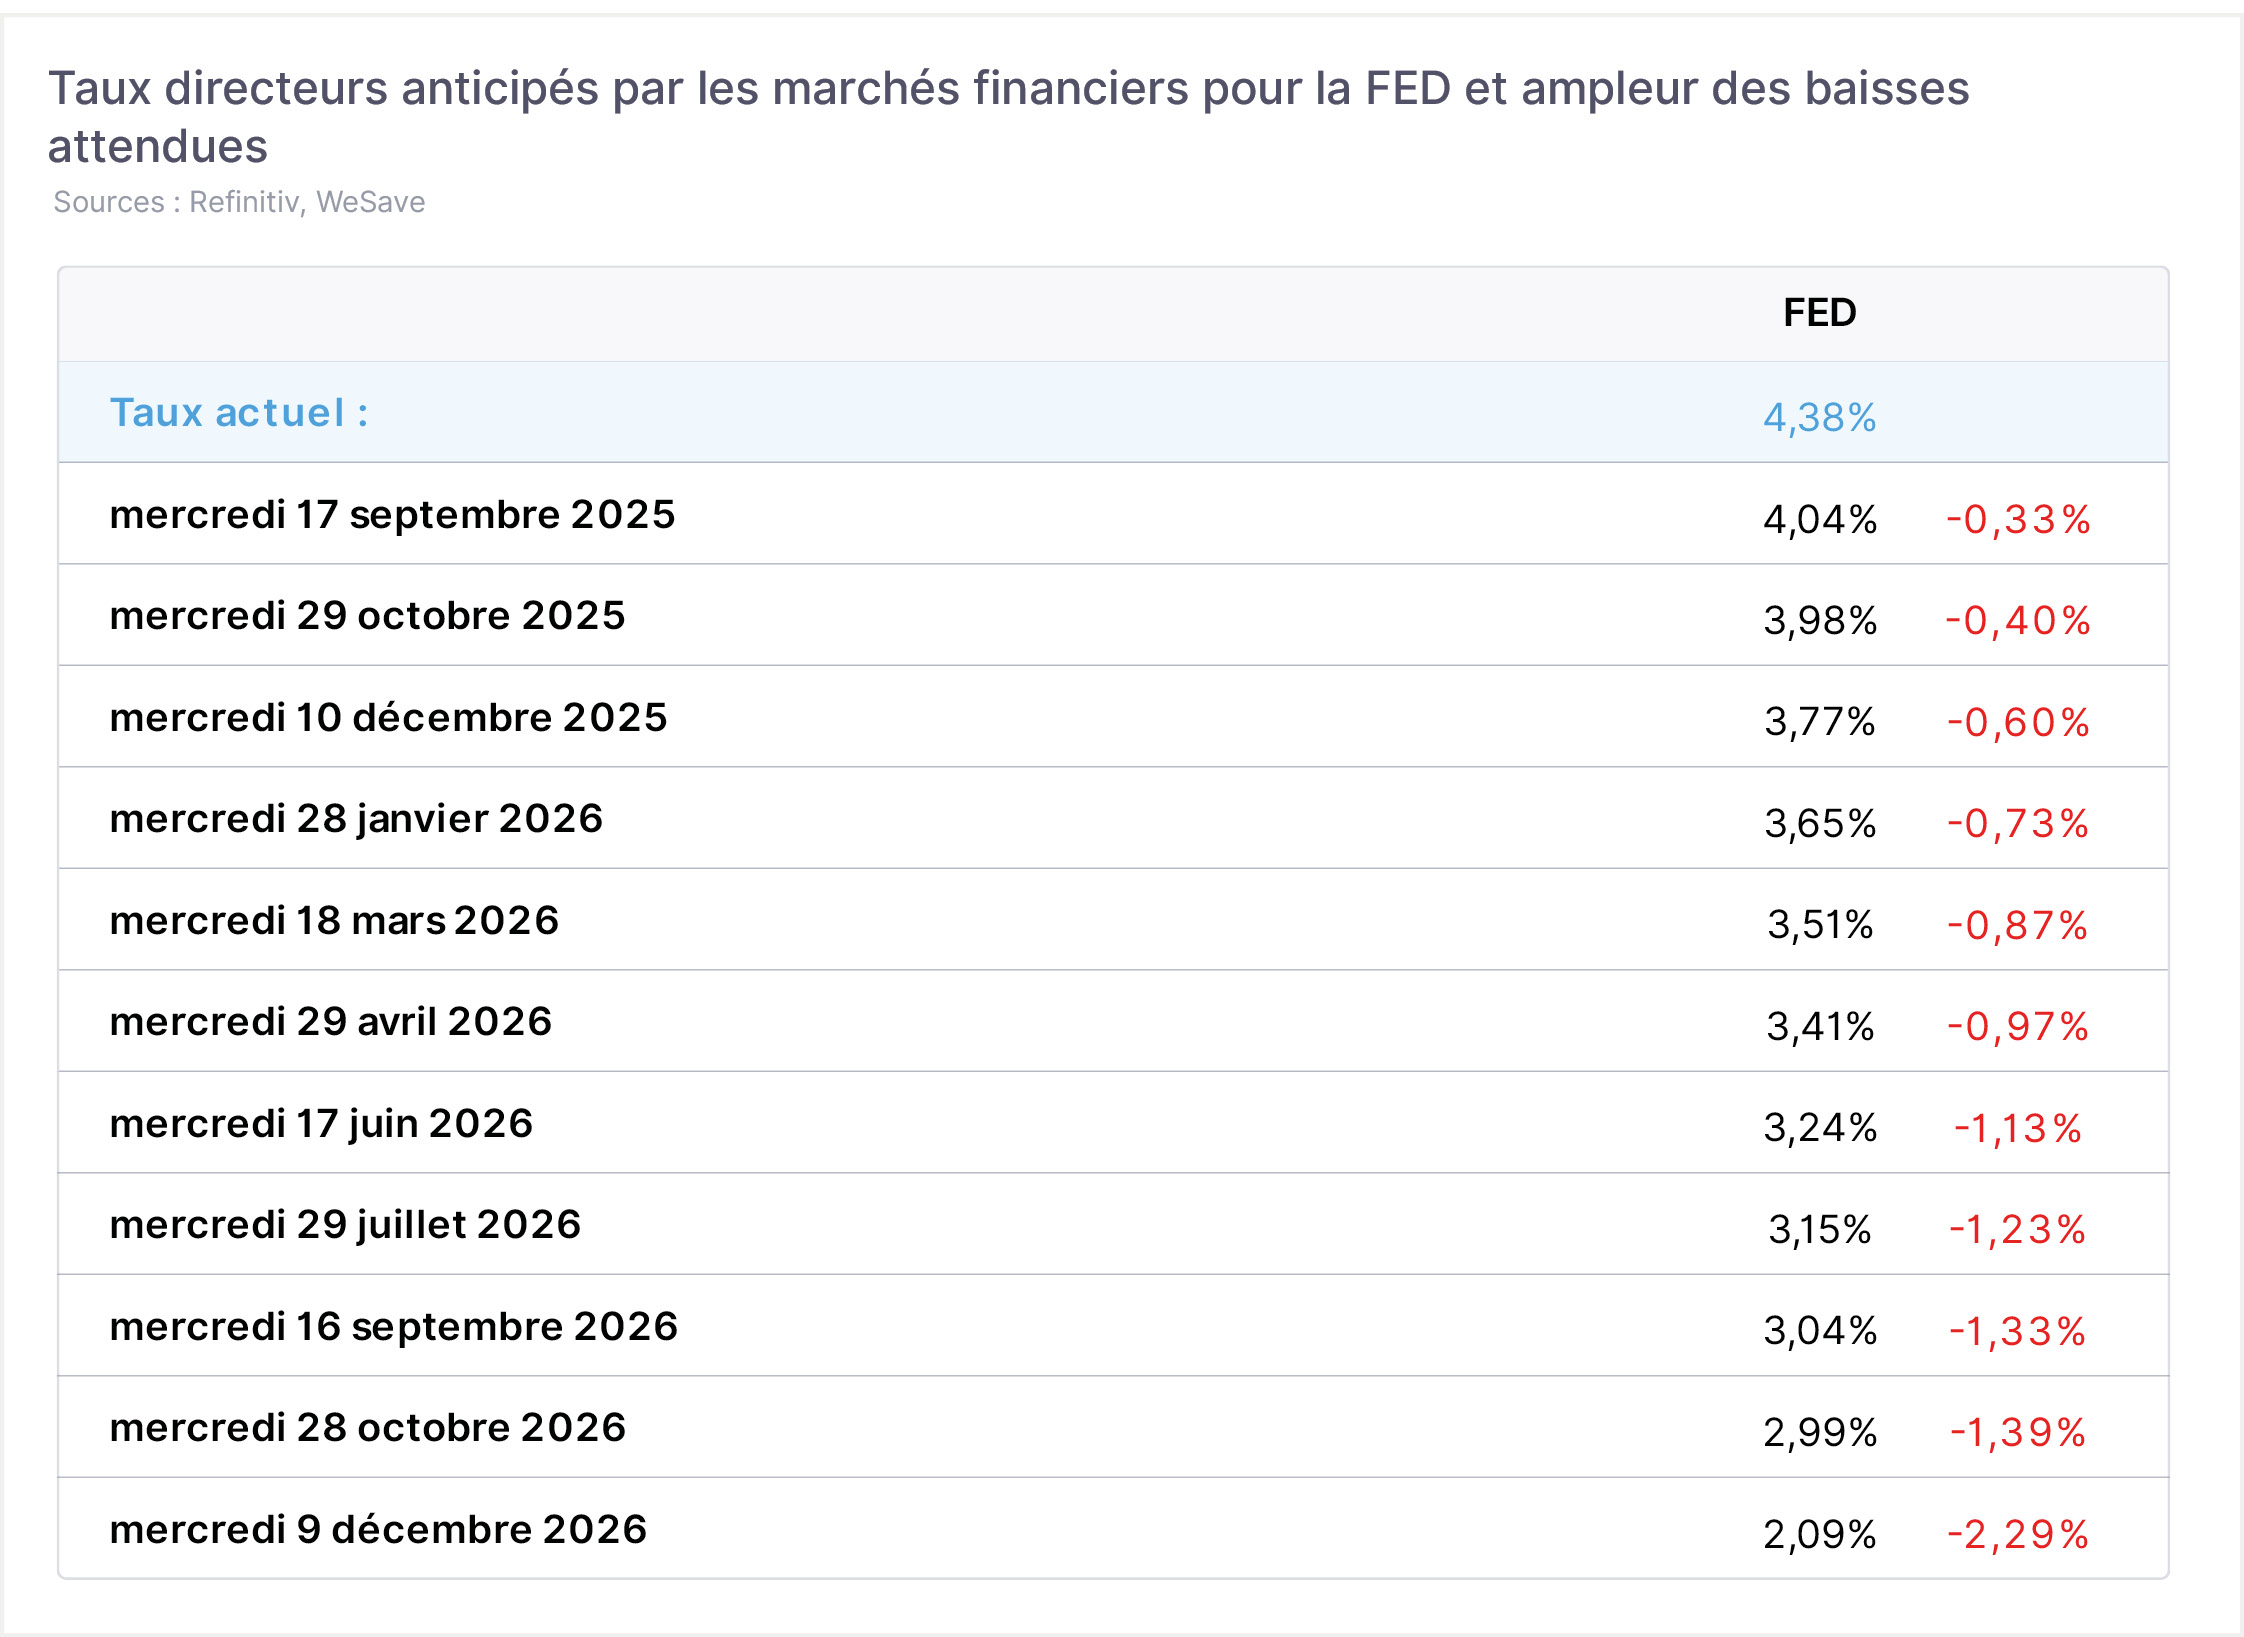This screenshot has width=2244, height=1637.
Task: Click the mercredi 29 octobre 2025 row
Action: 1113,615
